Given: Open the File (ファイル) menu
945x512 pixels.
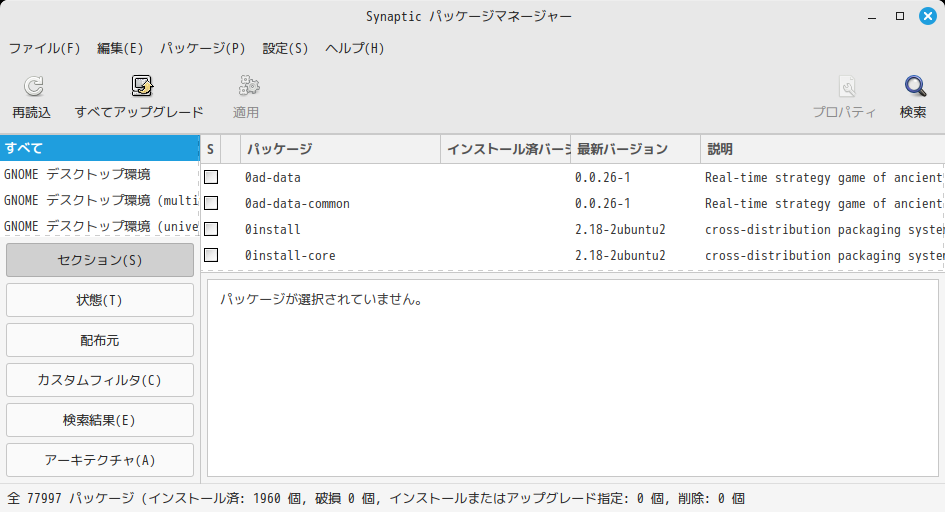Looking at the screenshot, I should (44, 48).
